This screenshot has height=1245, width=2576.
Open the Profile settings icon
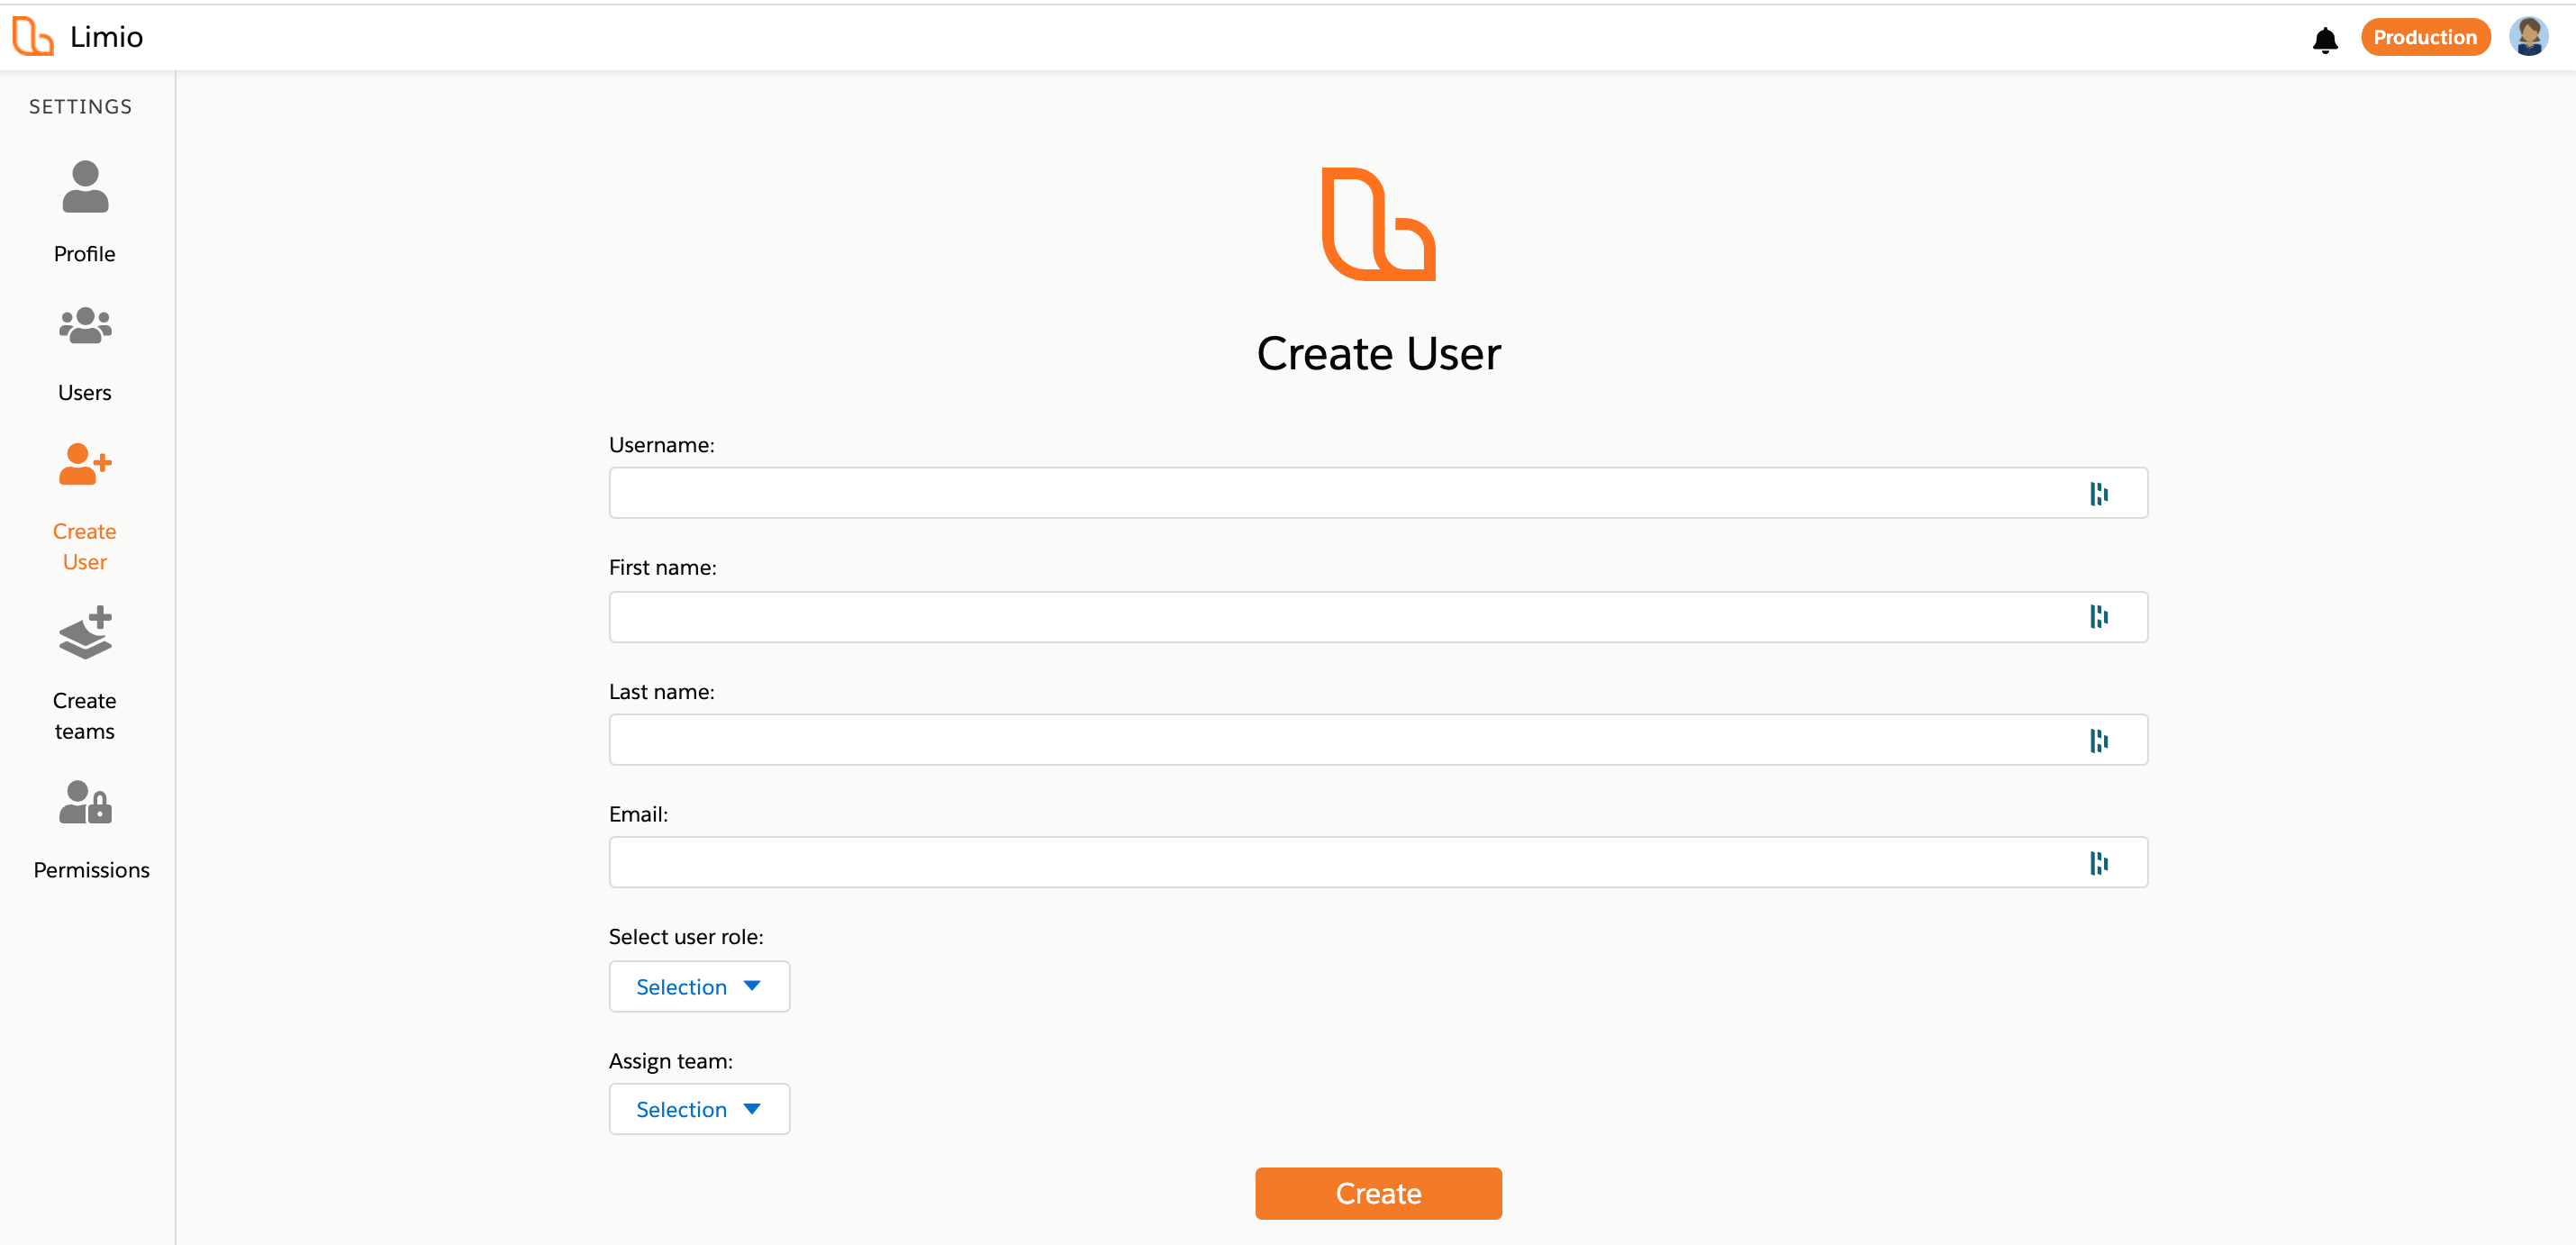85,188
